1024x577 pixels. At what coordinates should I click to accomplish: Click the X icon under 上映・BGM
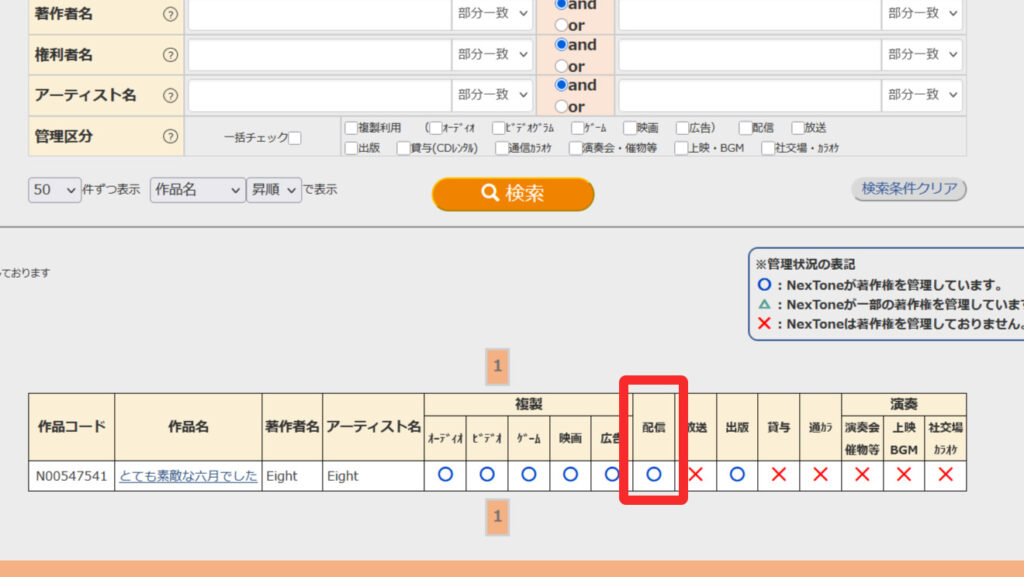(903, 476)
